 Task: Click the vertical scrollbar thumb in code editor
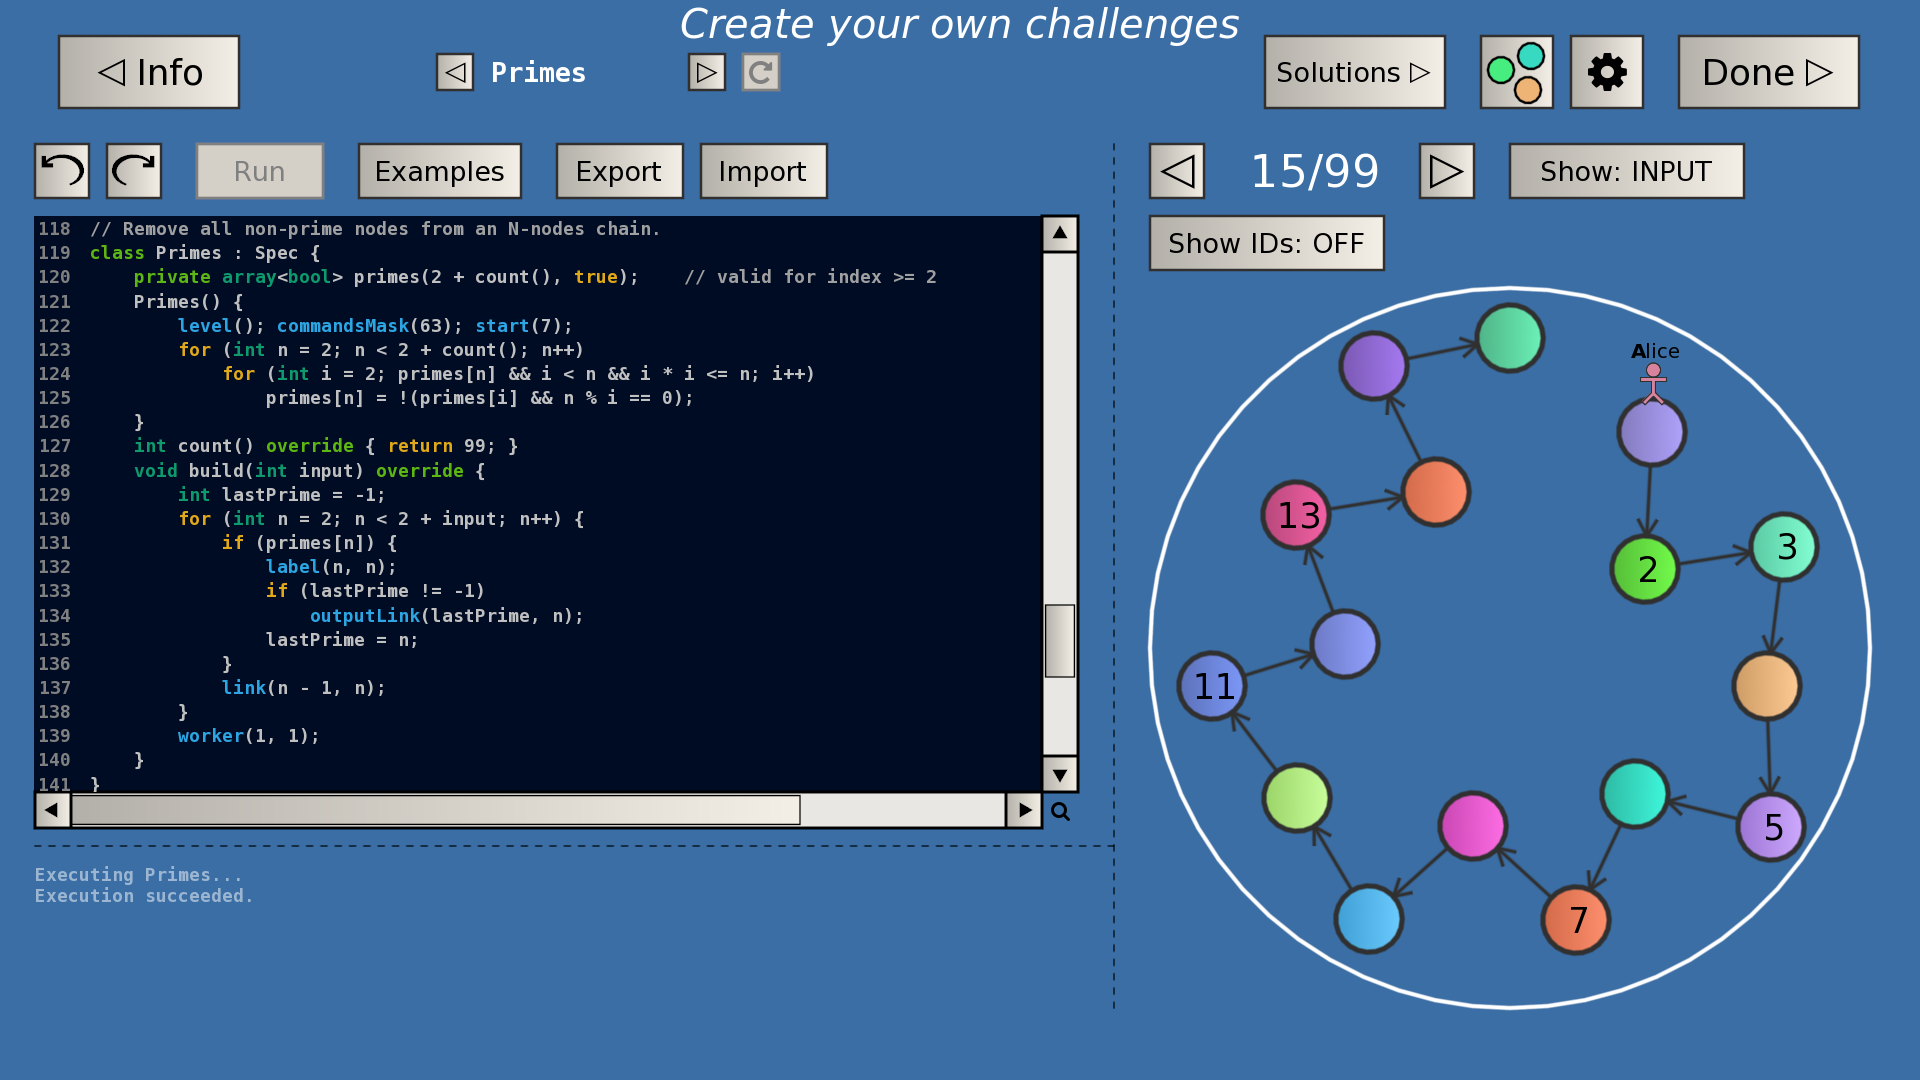1059,640
